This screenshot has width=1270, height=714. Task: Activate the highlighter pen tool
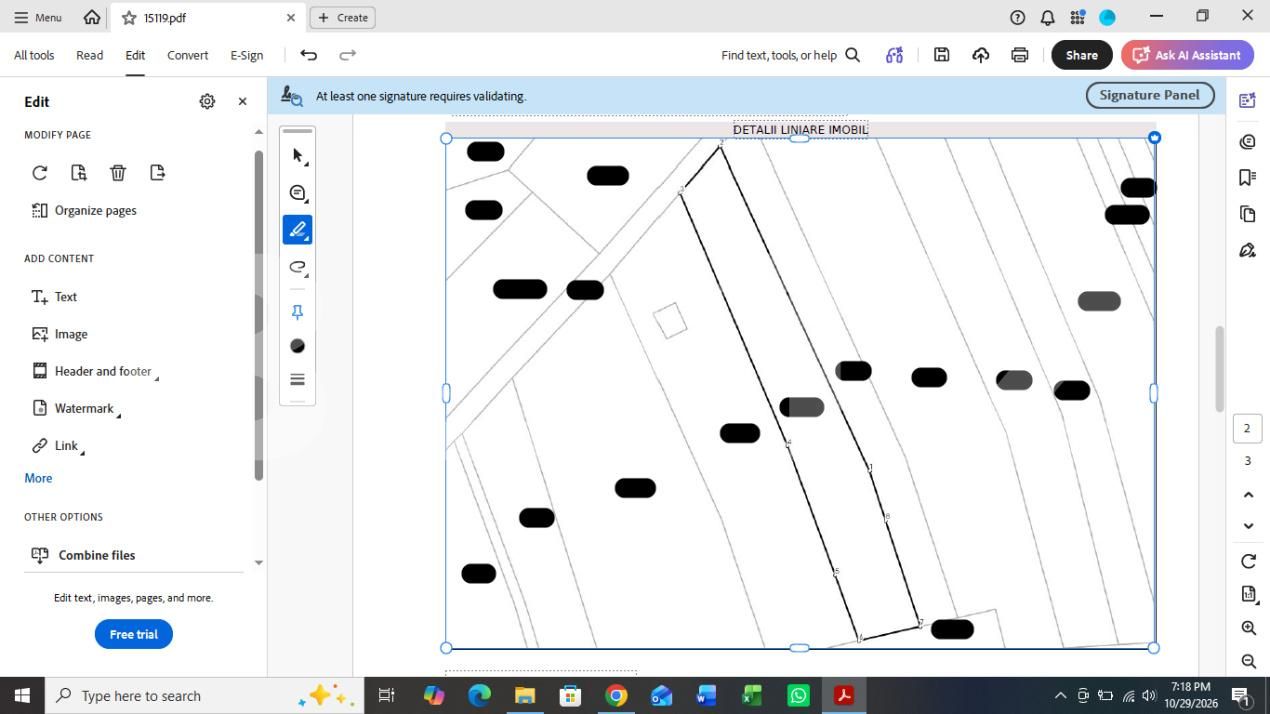[x=297, y=230]
